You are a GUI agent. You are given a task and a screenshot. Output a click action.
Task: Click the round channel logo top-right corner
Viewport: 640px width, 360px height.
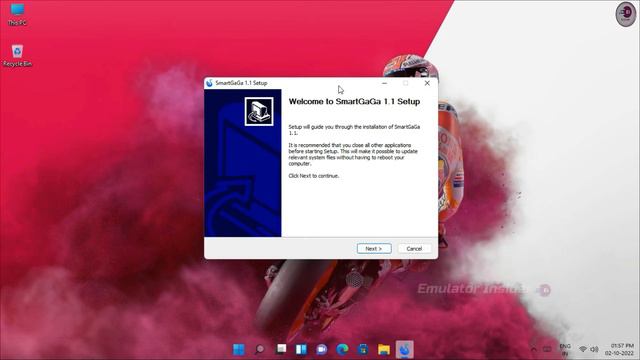coord(626,14)
